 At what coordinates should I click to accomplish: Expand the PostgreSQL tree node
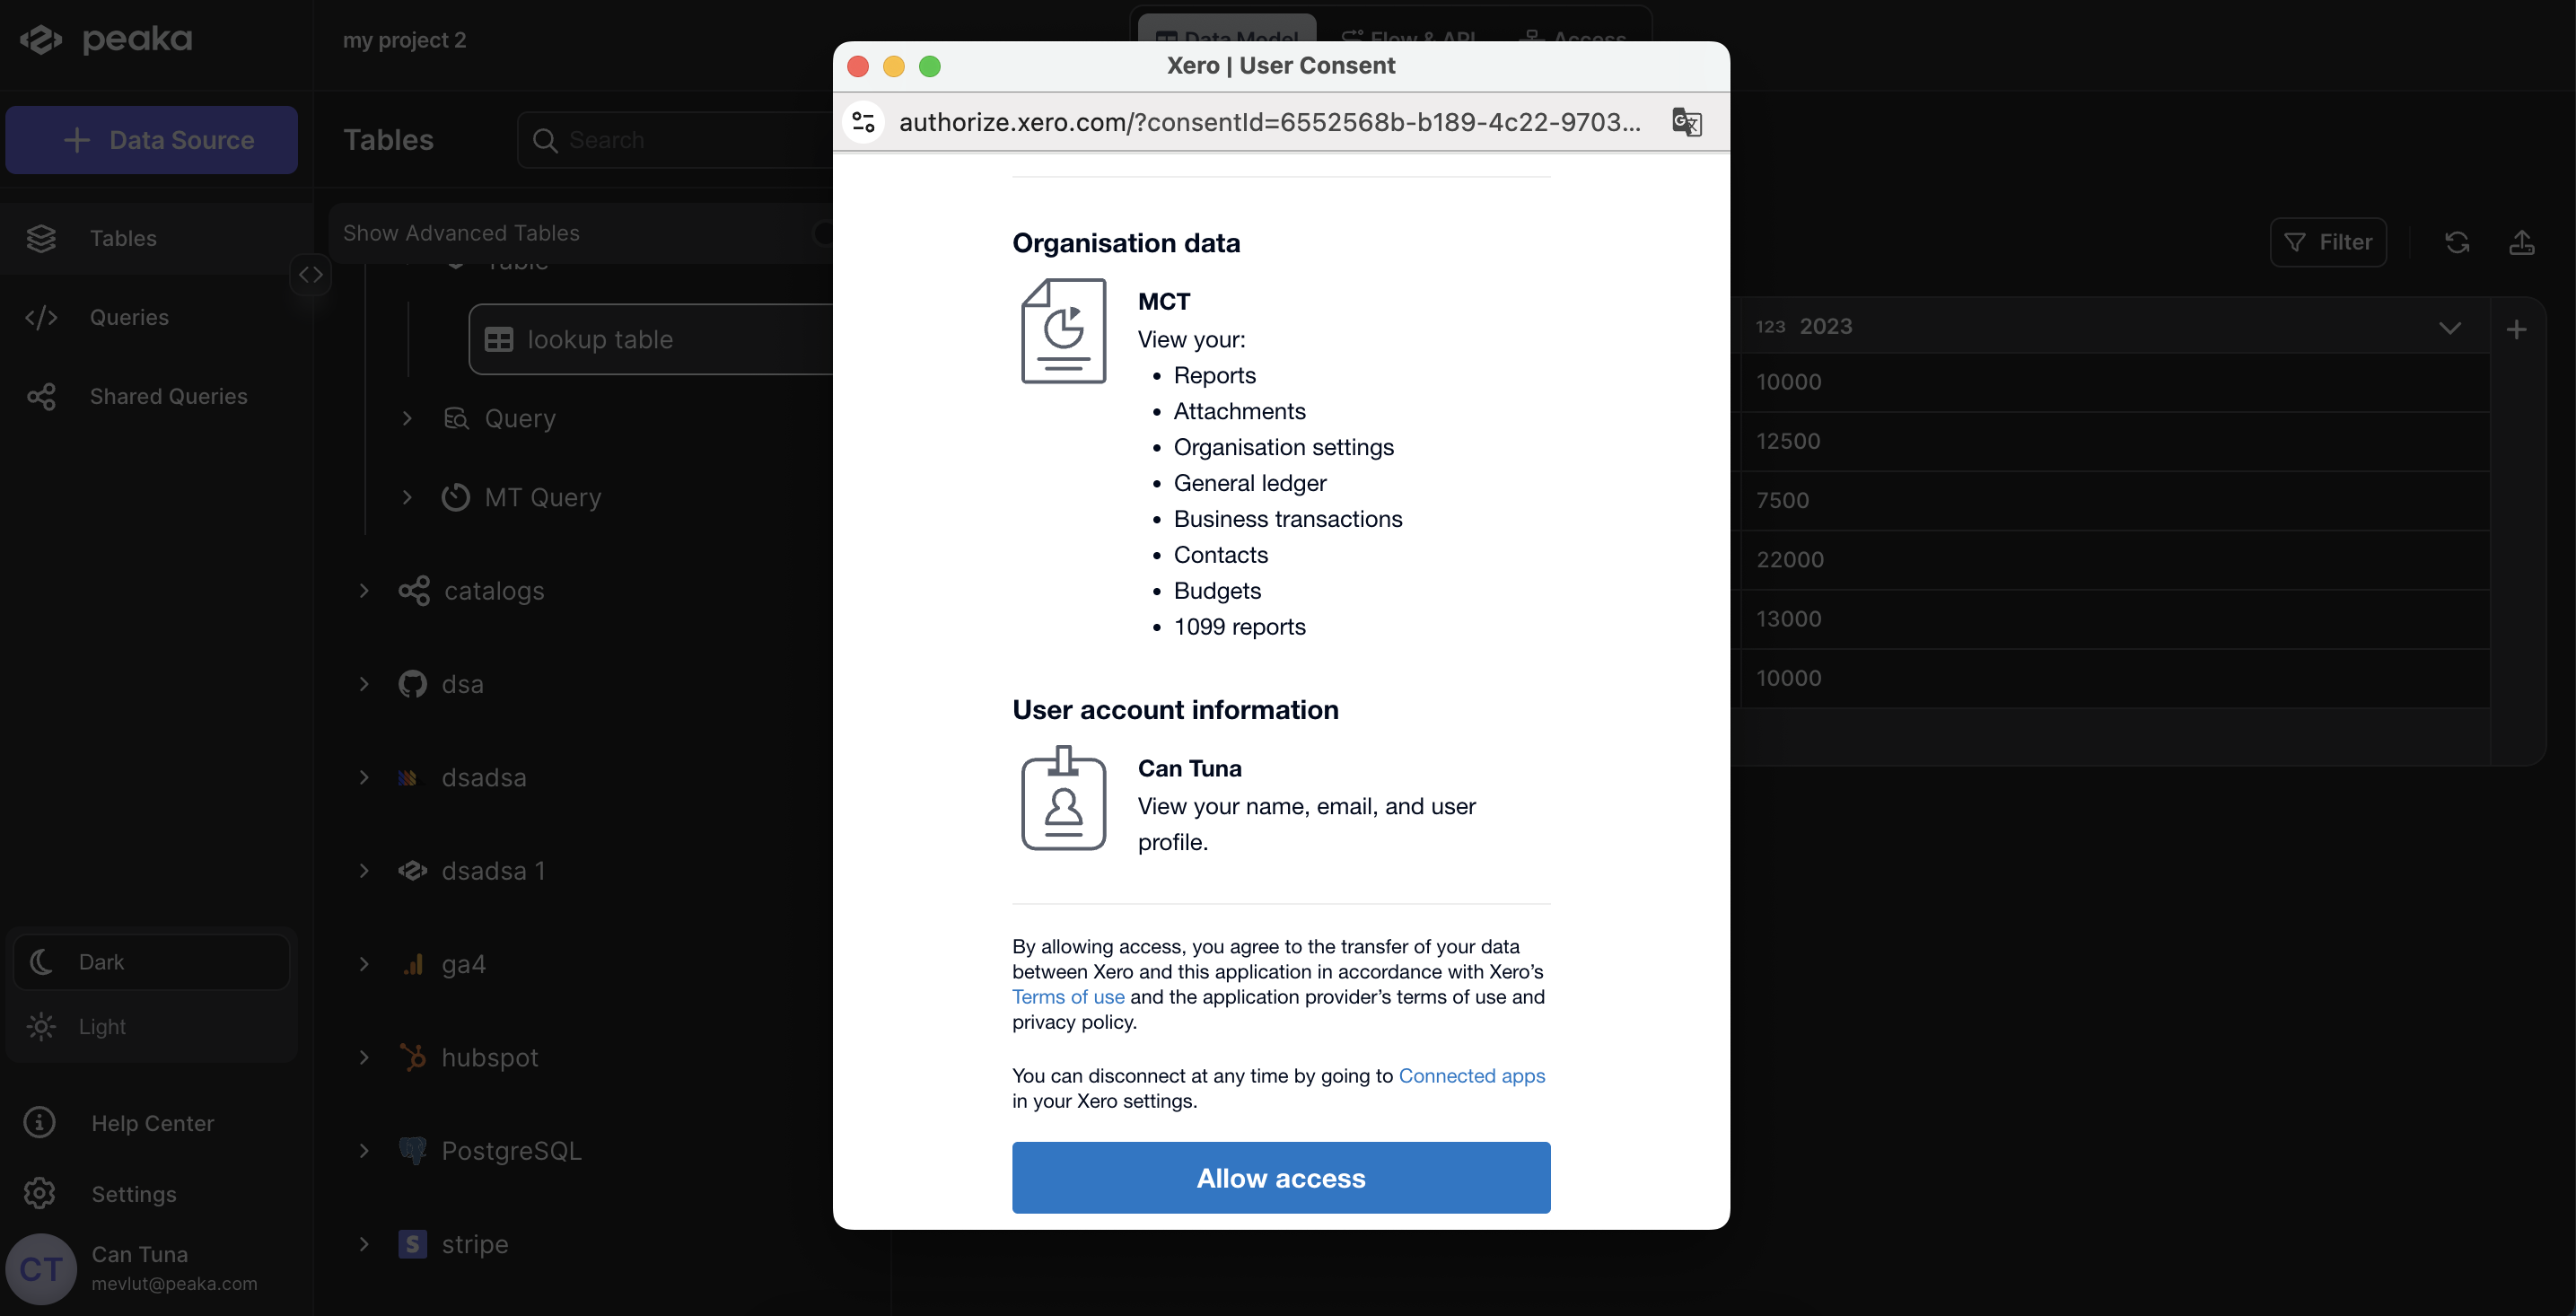pyautogui.click(x=364, y=1150)
